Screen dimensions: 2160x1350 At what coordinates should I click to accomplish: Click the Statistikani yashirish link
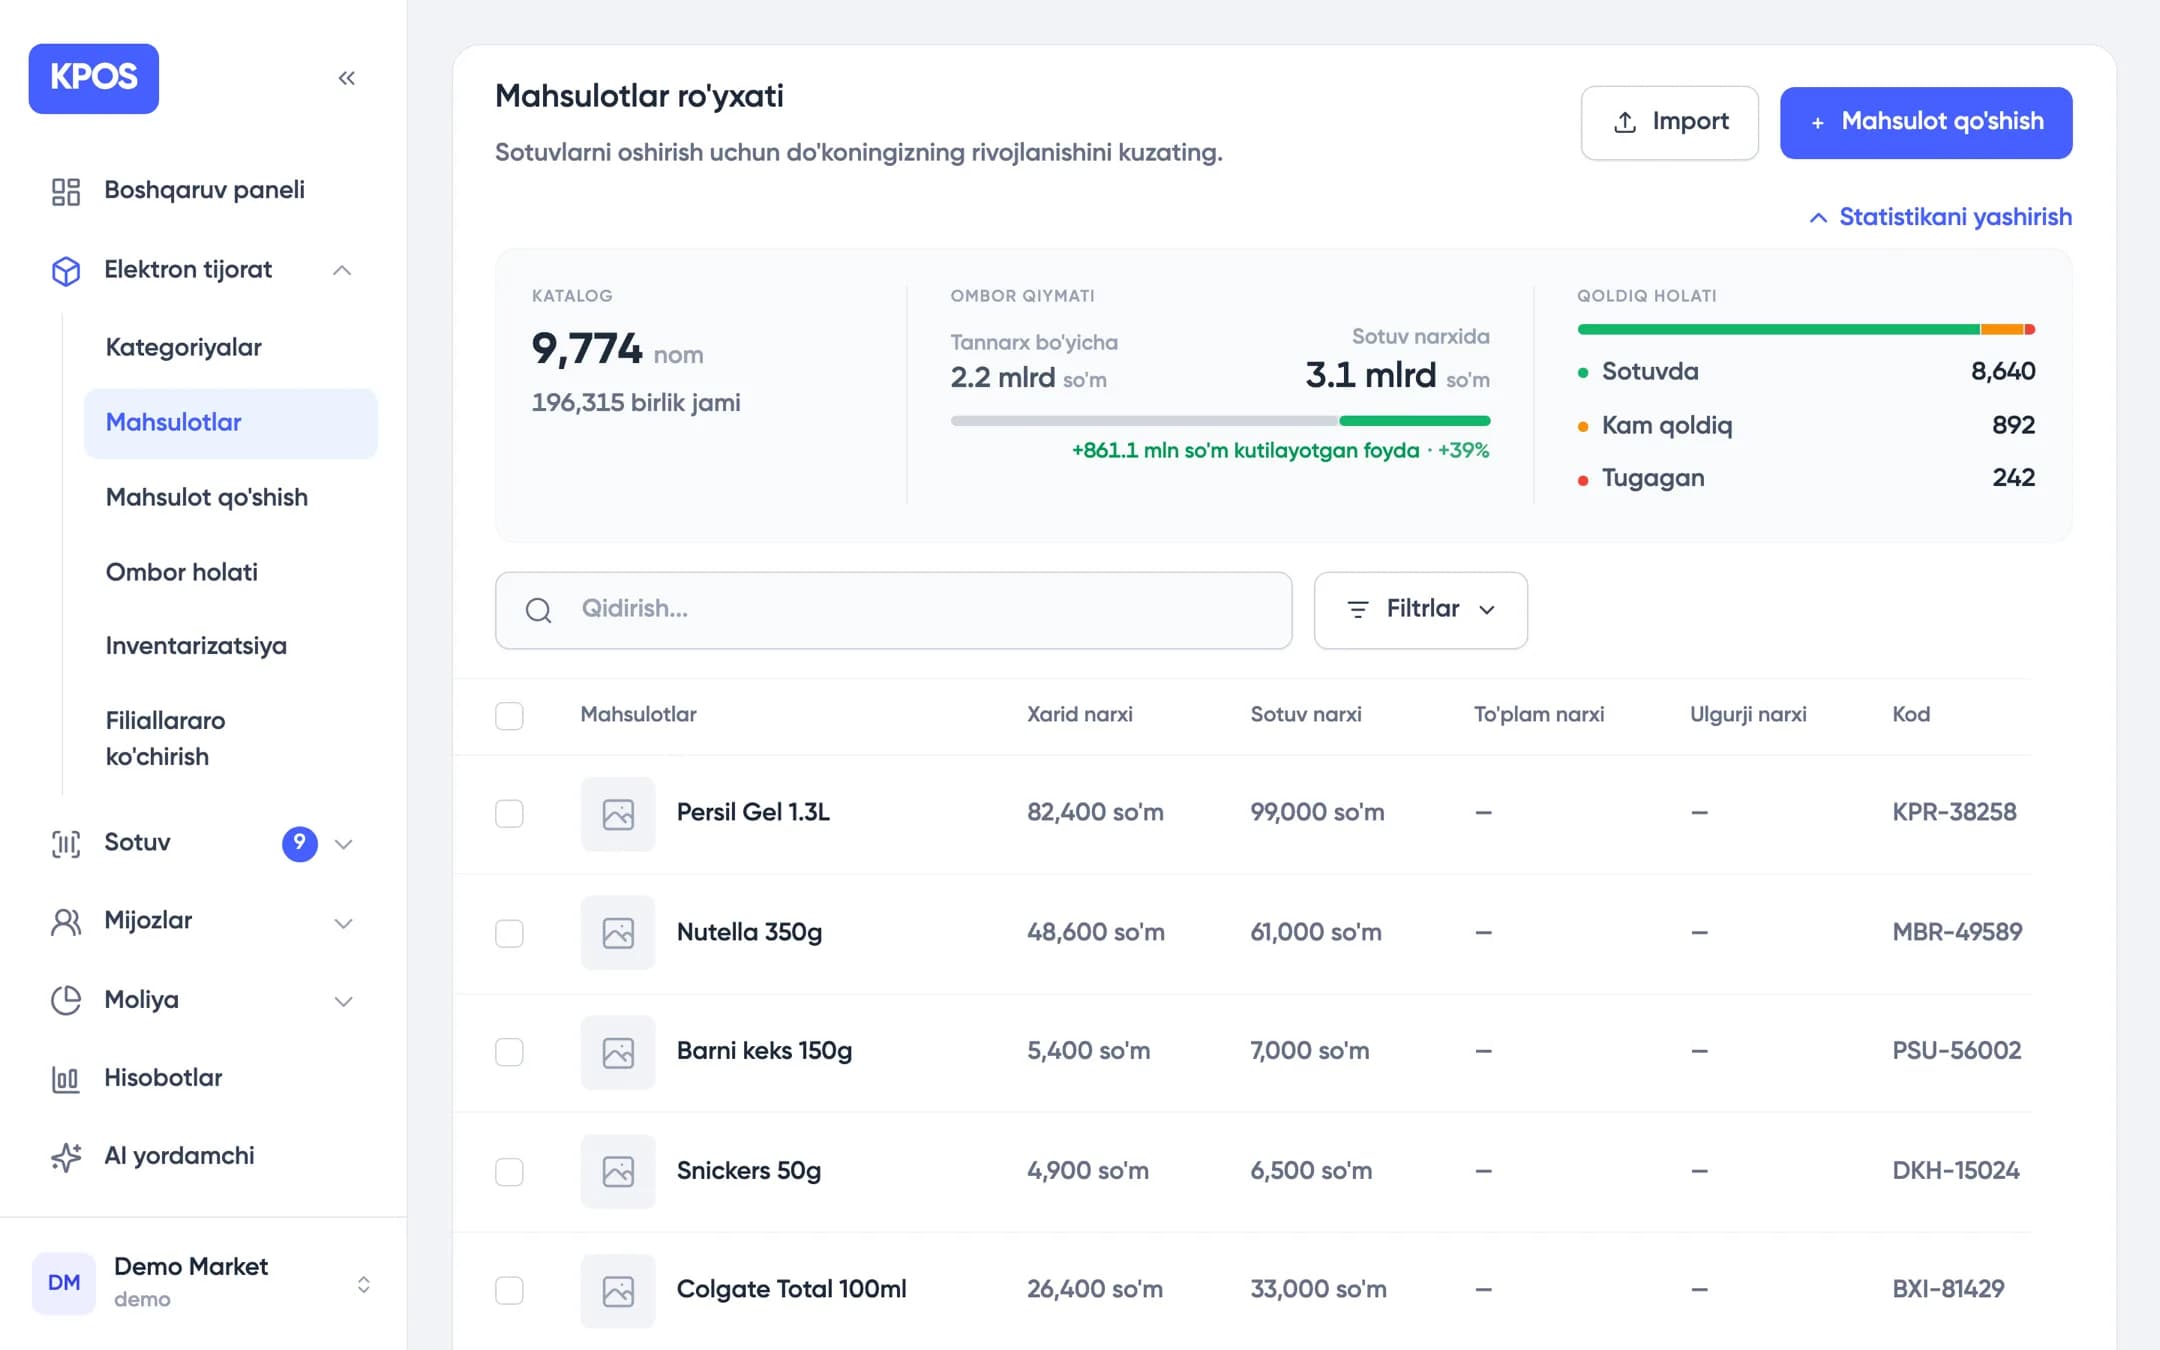point(1941,217)
